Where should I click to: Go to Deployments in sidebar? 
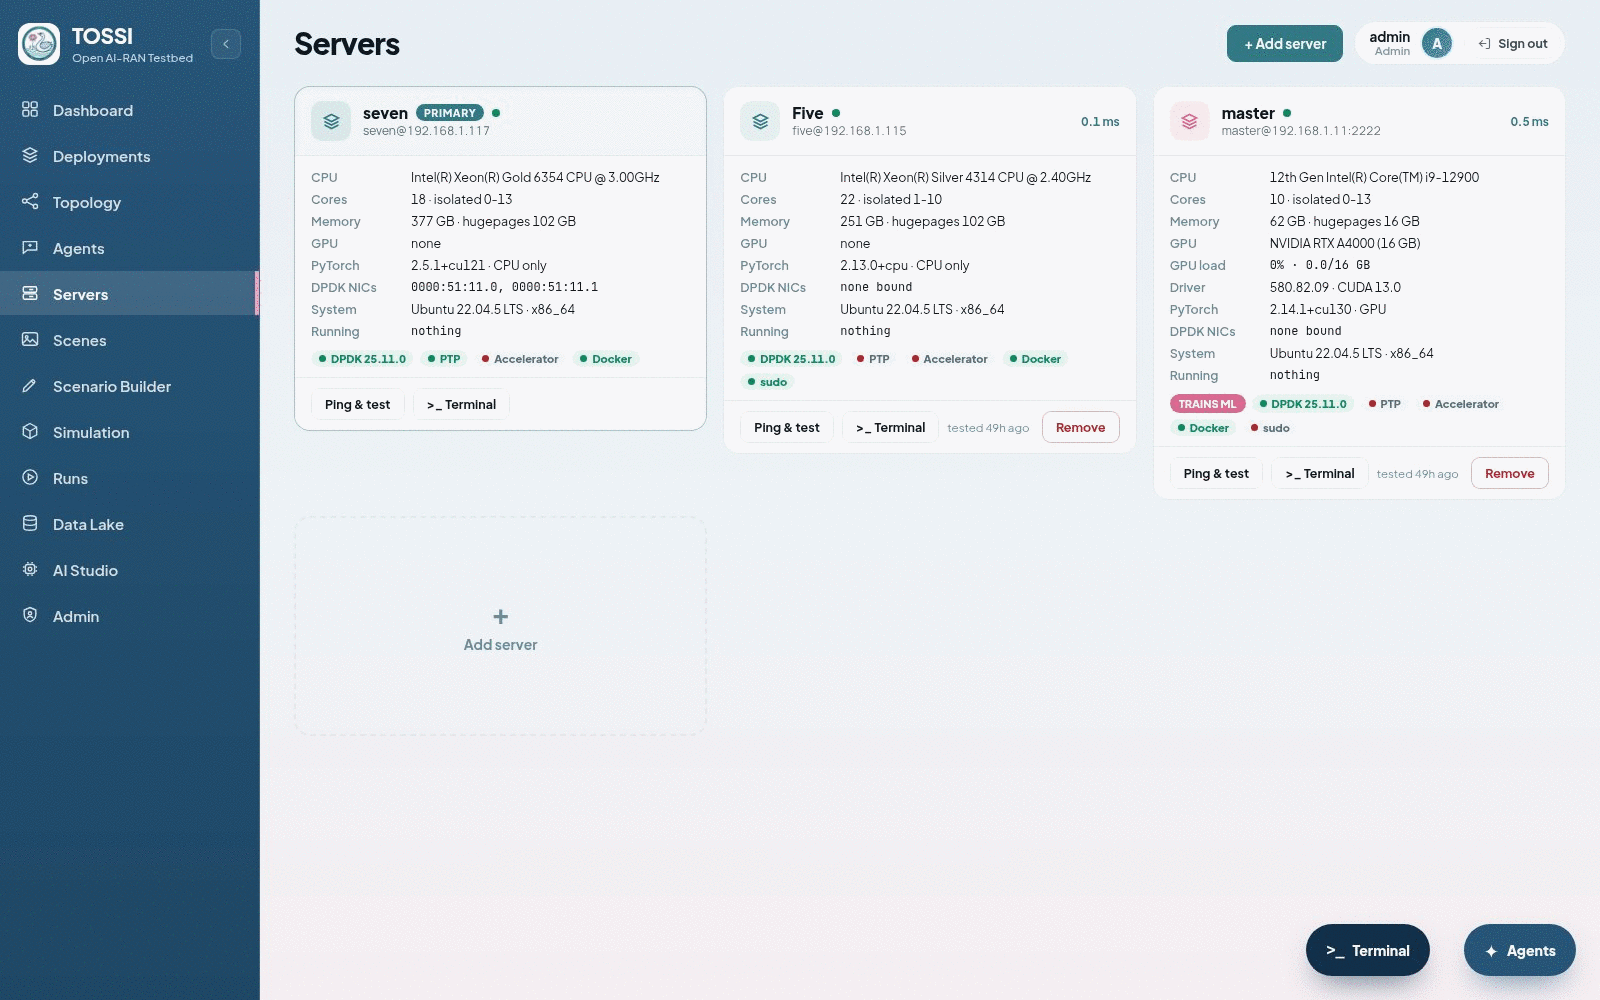click(130, 156)
